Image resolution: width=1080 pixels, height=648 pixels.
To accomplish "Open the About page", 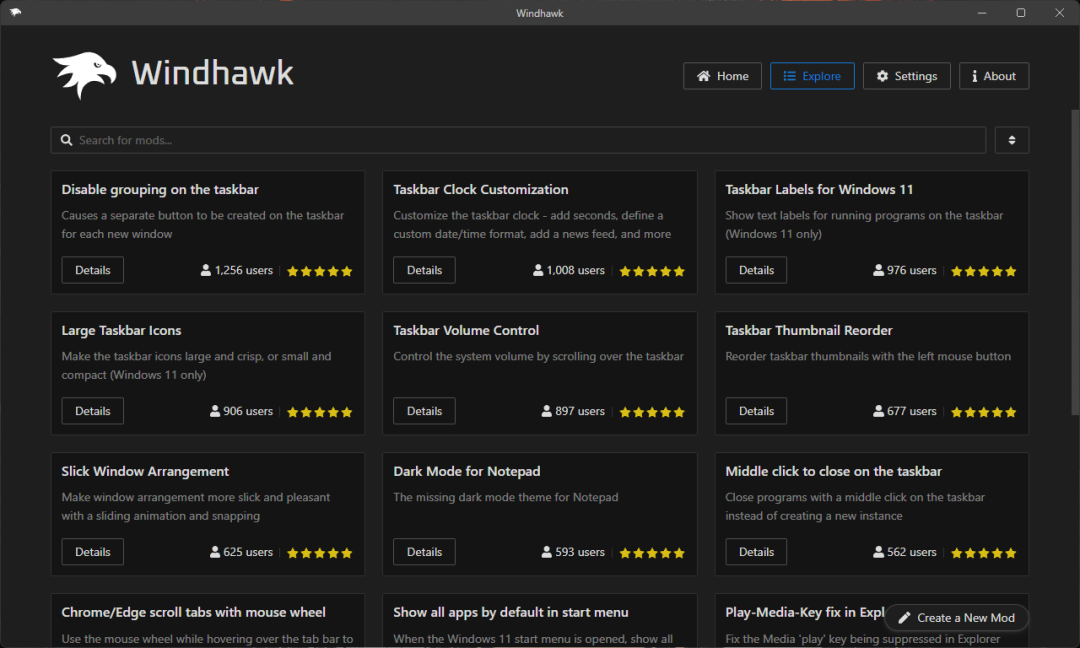I will pos(994,76).
